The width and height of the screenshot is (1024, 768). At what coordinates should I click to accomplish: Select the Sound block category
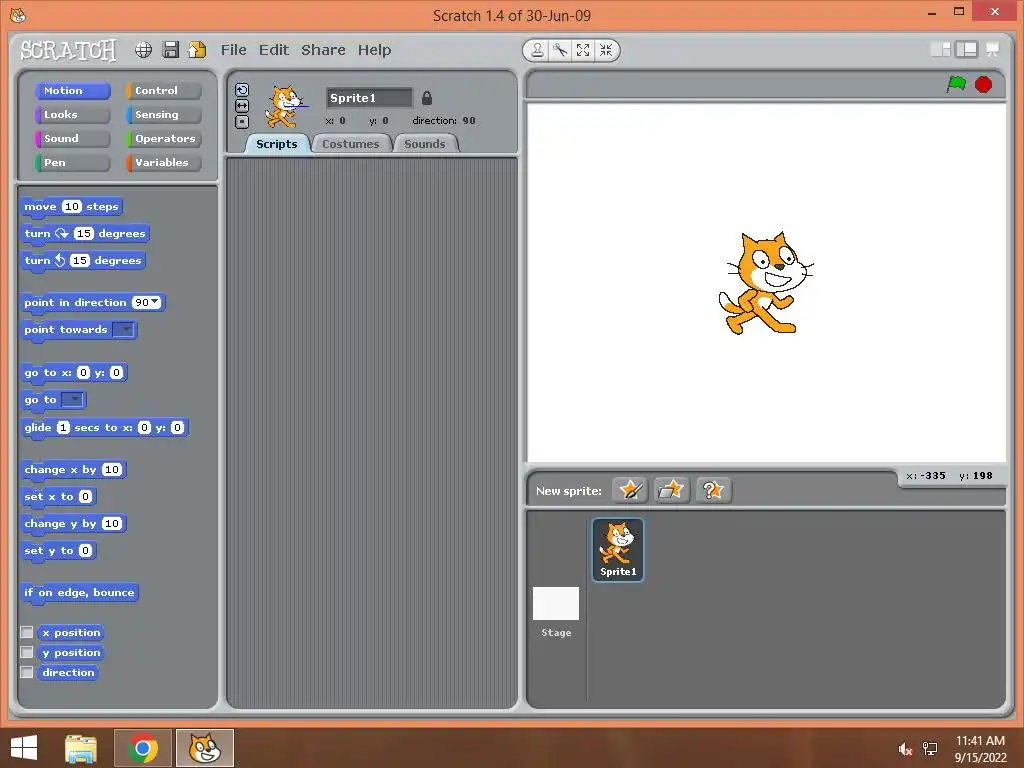[72, 138]
